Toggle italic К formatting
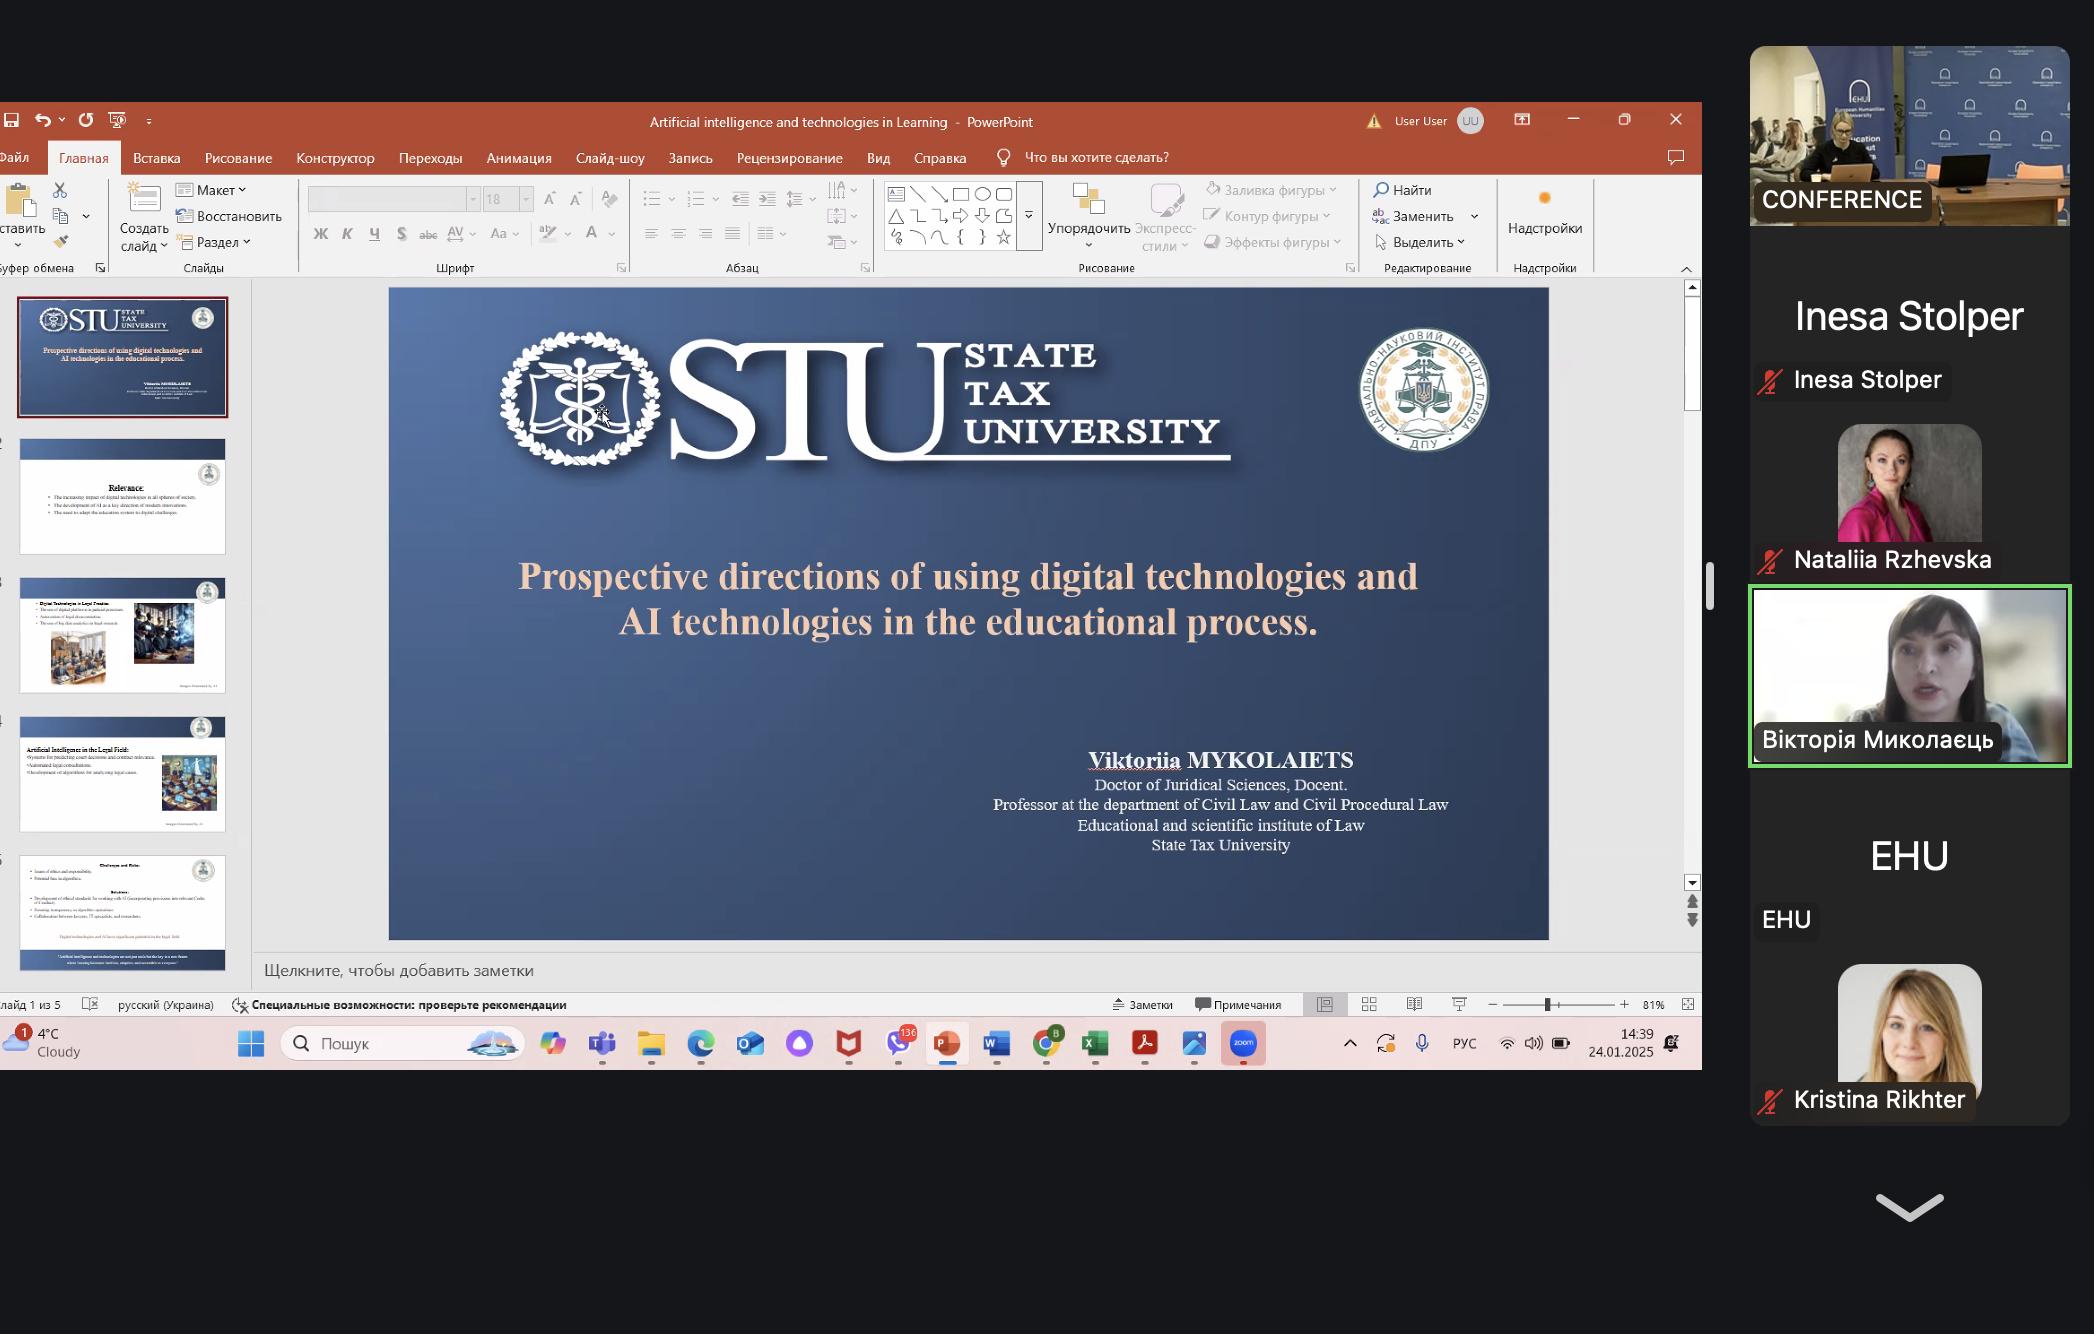 [x=348, y=234]
